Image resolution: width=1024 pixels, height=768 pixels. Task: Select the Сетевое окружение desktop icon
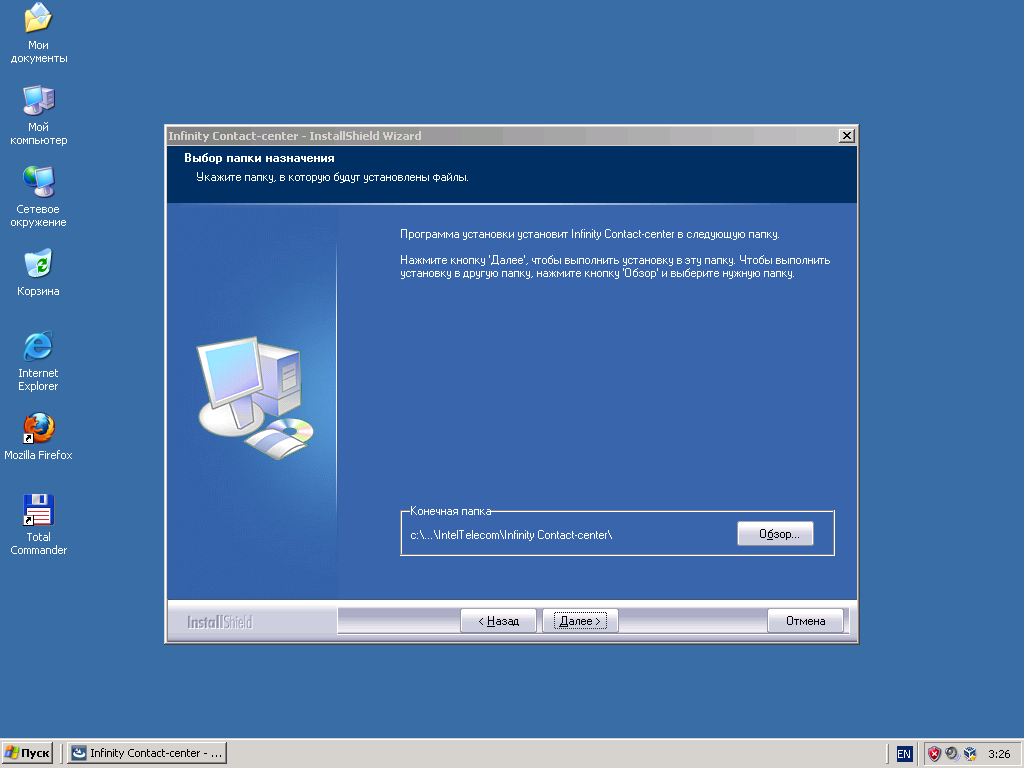click(38, 197)
